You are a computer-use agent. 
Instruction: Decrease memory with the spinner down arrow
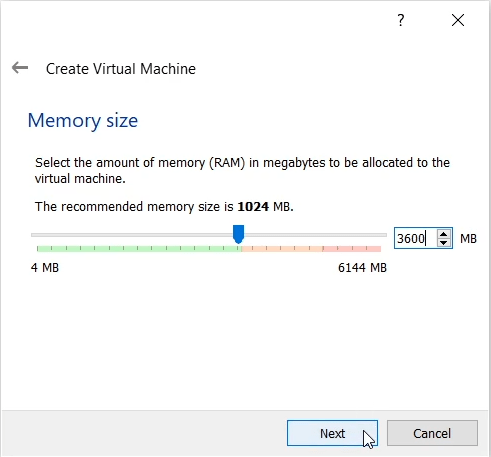443,243
